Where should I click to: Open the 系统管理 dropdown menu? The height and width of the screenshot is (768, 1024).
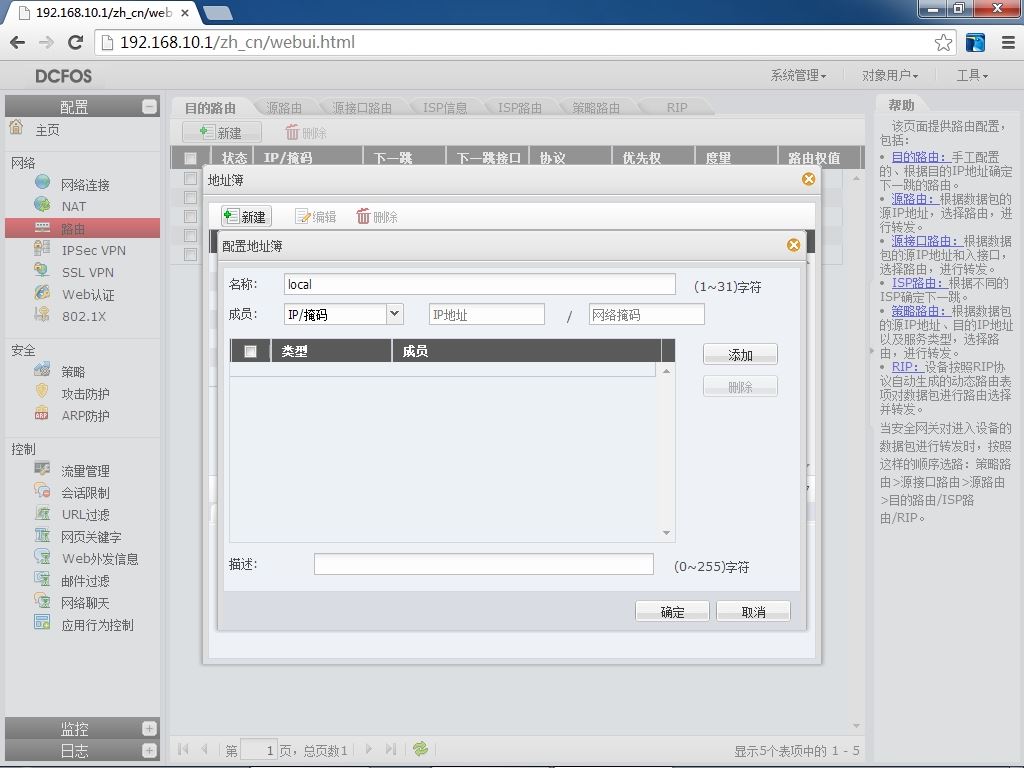pyautogui.click(x=798, y=76)
